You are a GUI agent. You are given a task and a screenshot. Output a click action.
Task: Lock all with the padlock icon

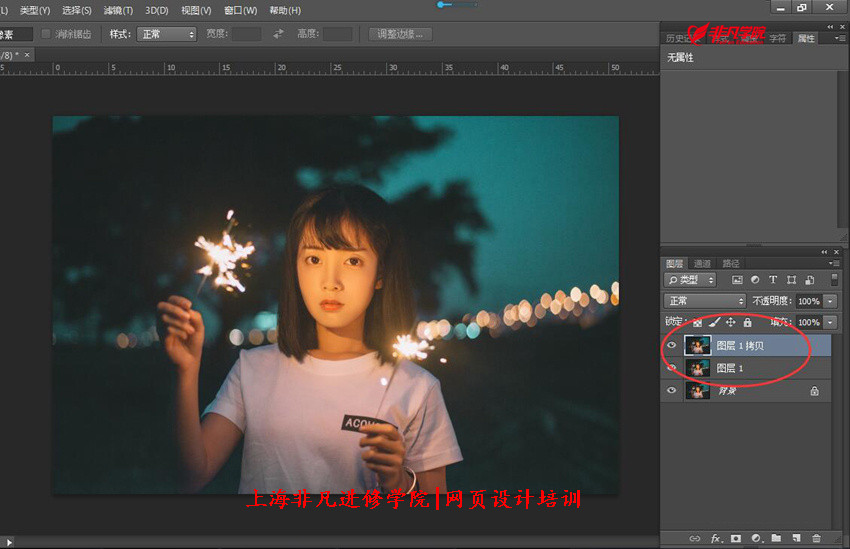click(x=748, y=322)
